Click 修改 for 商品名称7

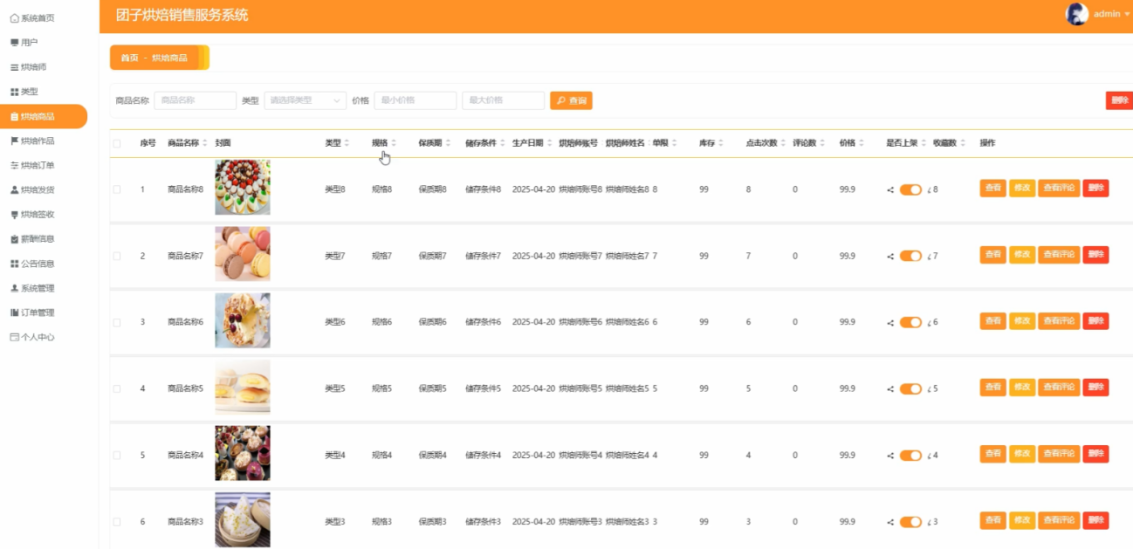pyautogui.click(x=1022, y=254)
